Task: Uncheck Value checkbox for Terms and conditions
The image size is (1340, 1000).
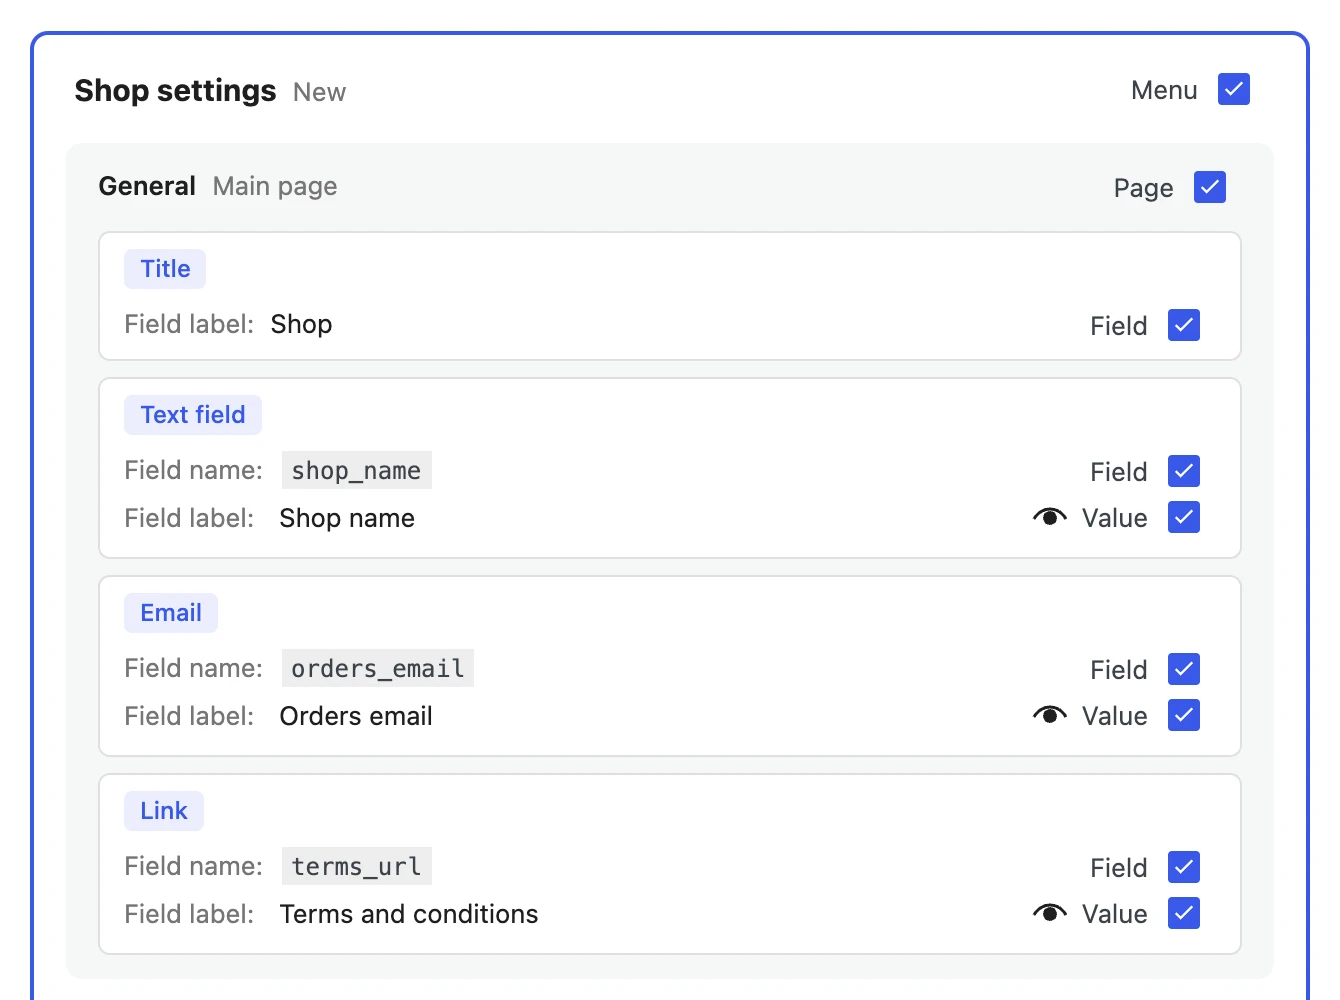Action: (1183, 913)
